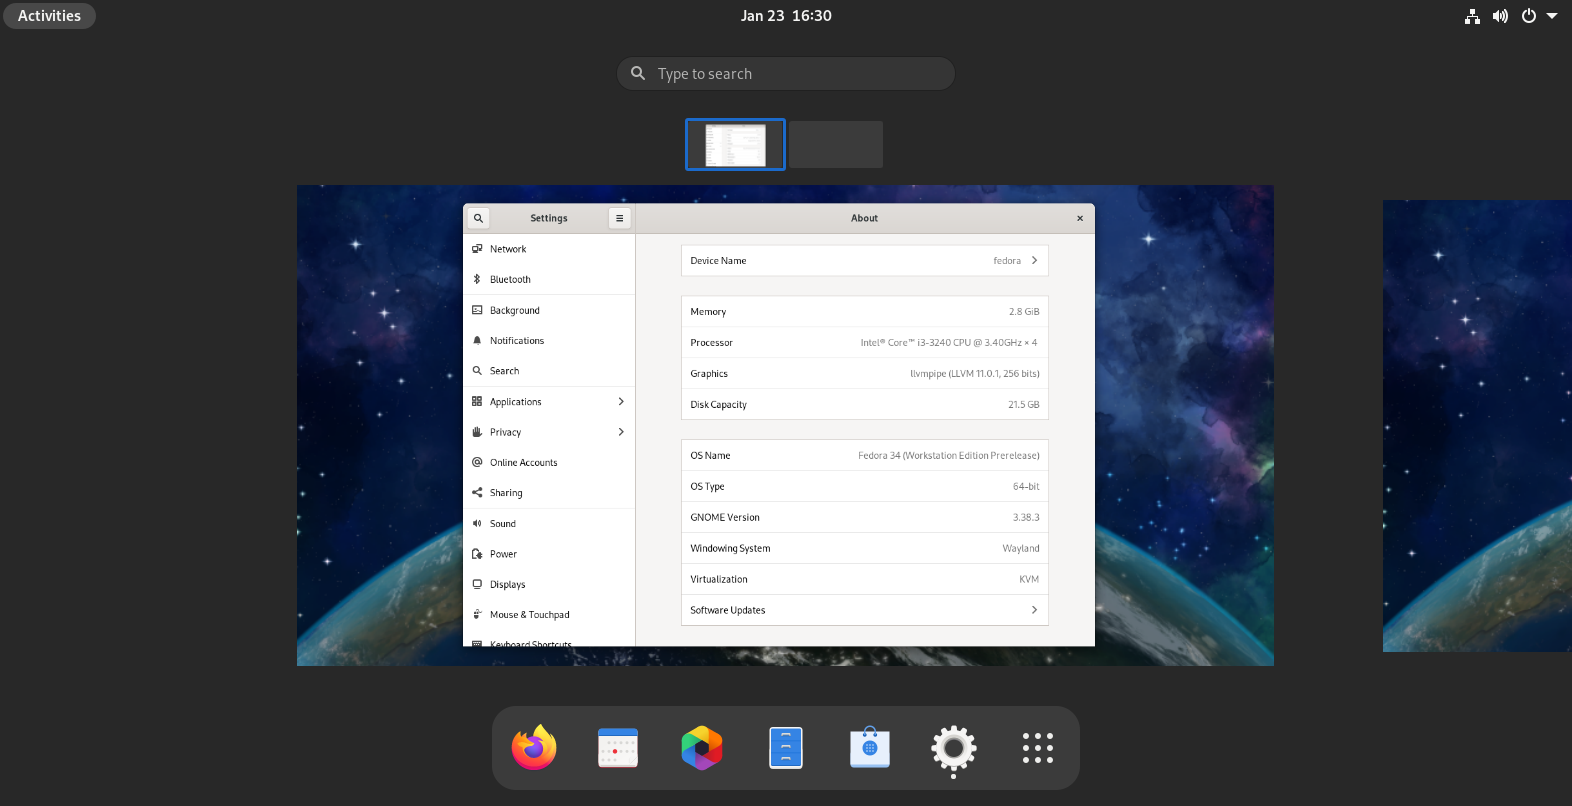
Task: Click the OS Name value Fedora 34
Action: (x=949, y=456)
